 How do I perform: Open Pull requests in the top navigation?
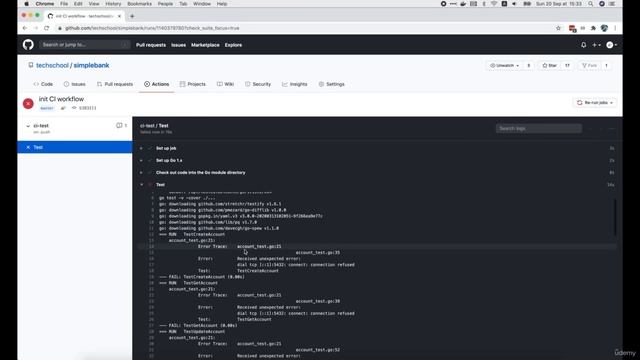pyautogui.click(x=151, y=45)
